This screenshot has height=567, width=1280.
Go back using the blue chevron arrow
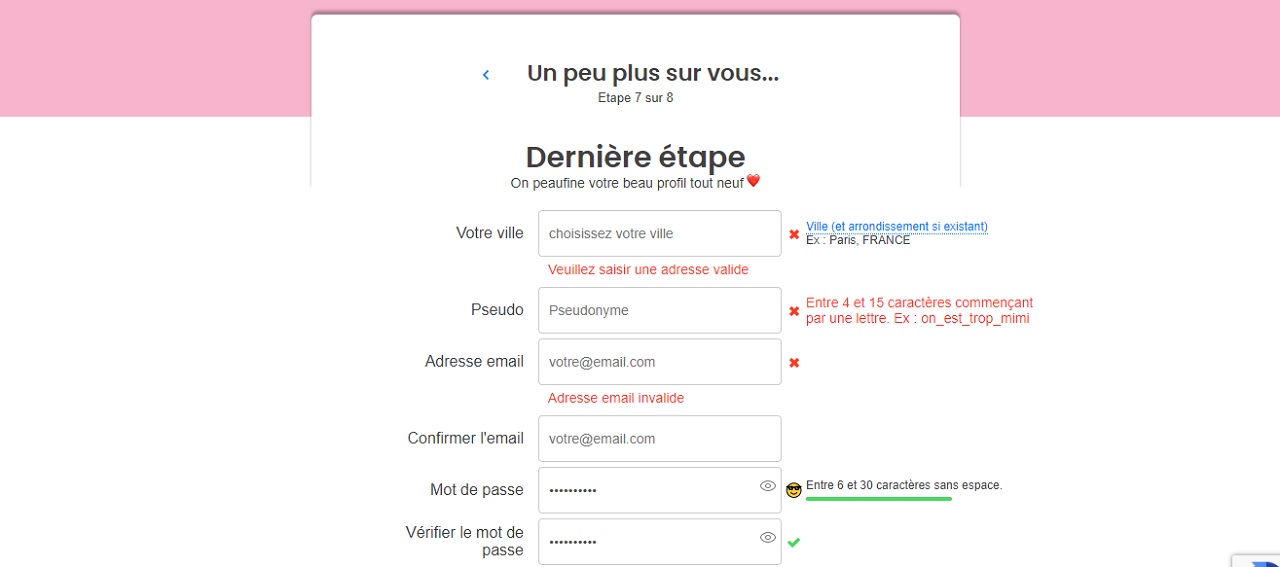pos(486,75)
